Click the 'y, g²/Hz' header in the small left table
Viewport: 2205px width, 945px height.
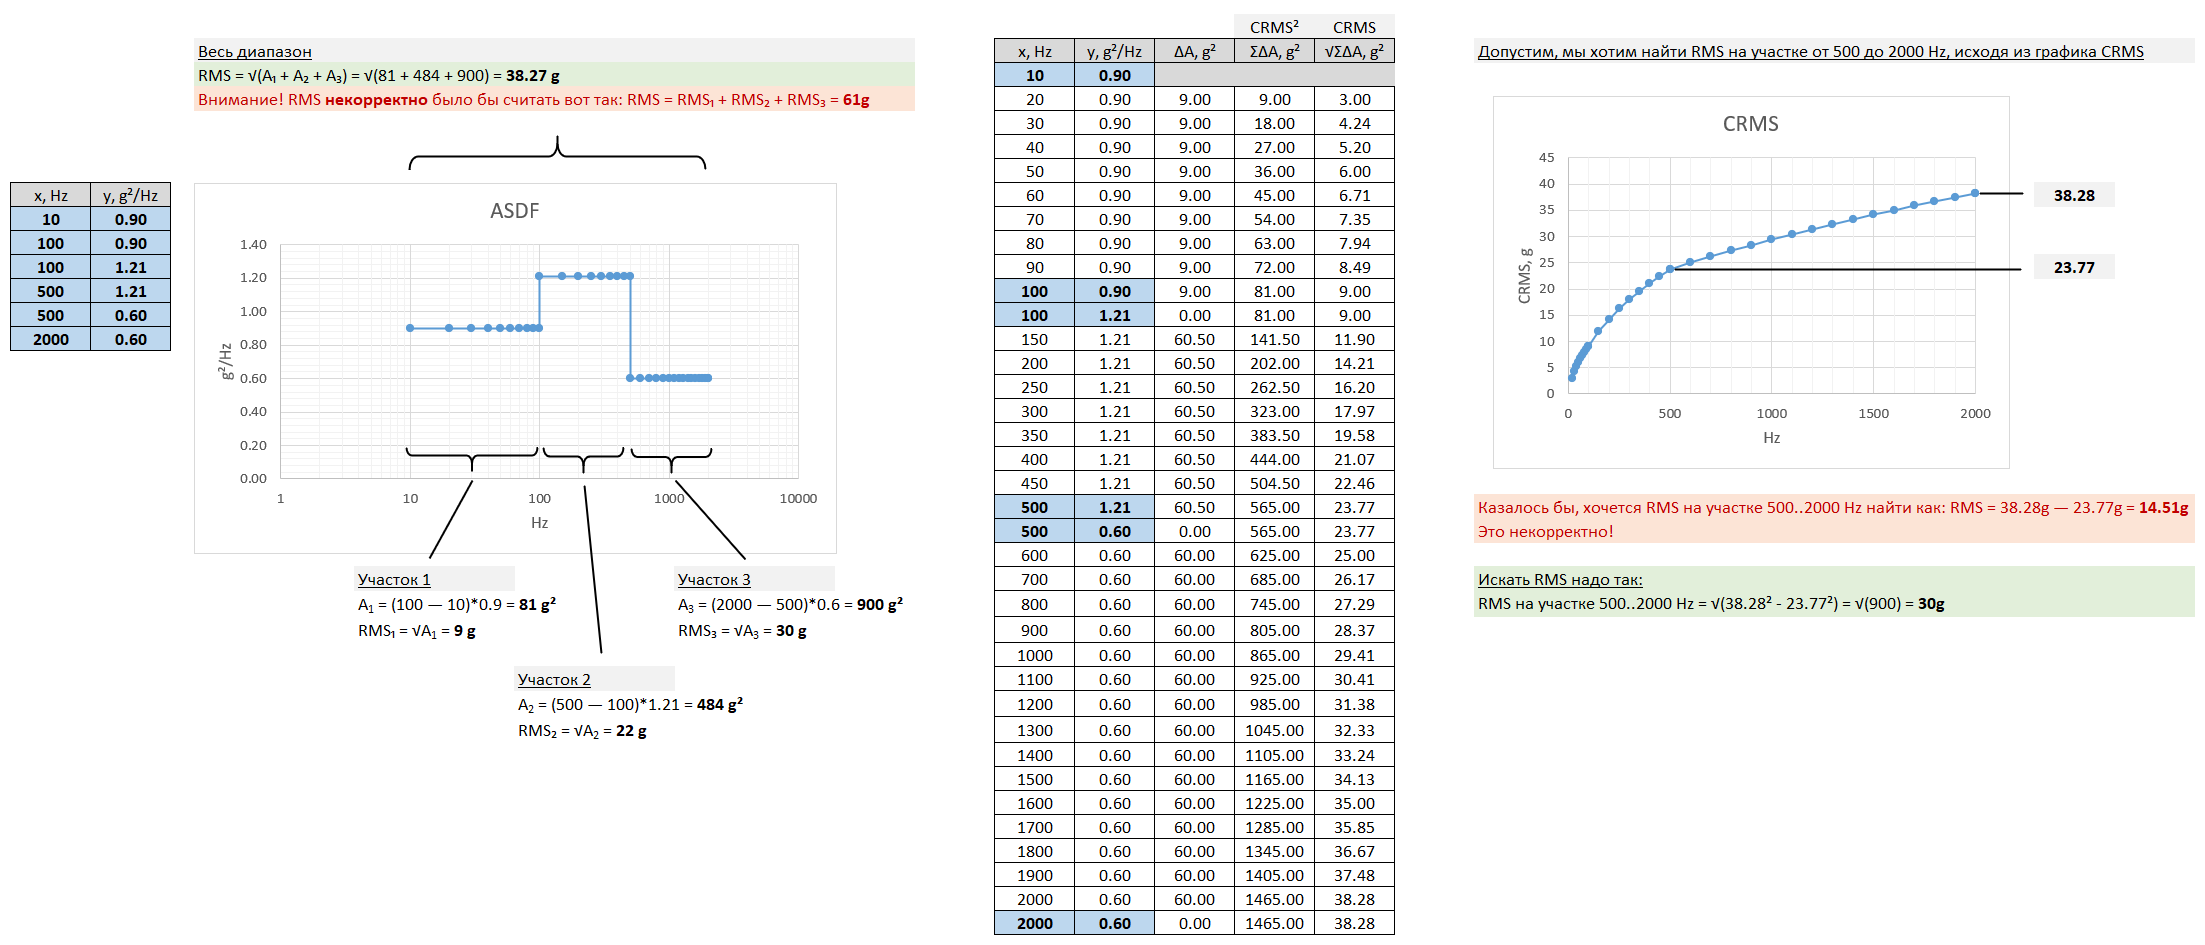click(131, 195)
